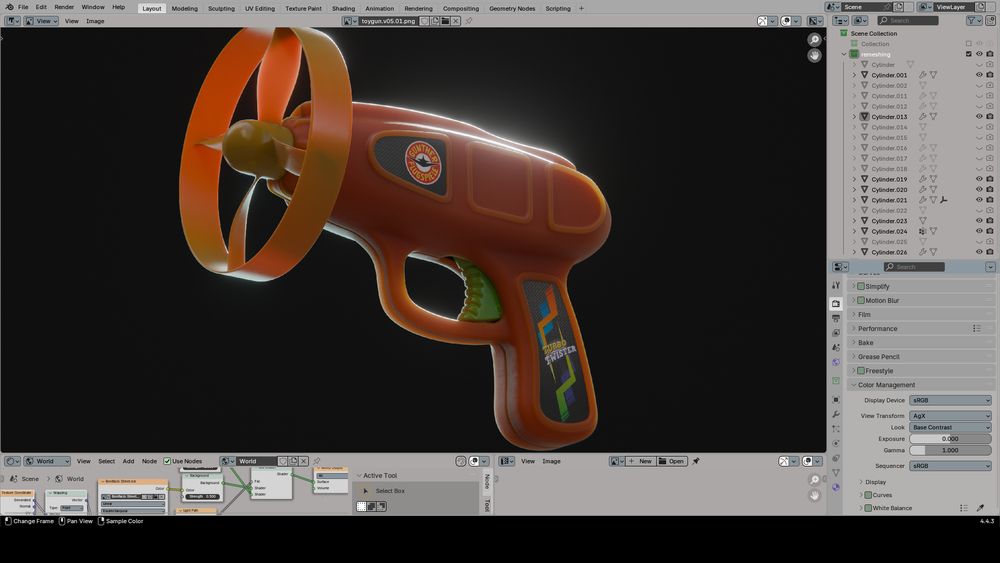
Task: Open the Particles properties icon
Action: click(836, 429)
